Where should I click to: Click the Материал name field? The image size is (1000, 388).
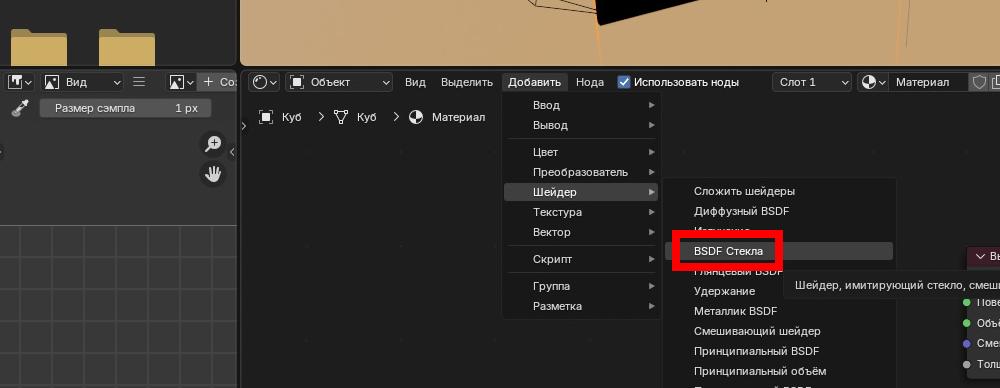coord(928,82)
